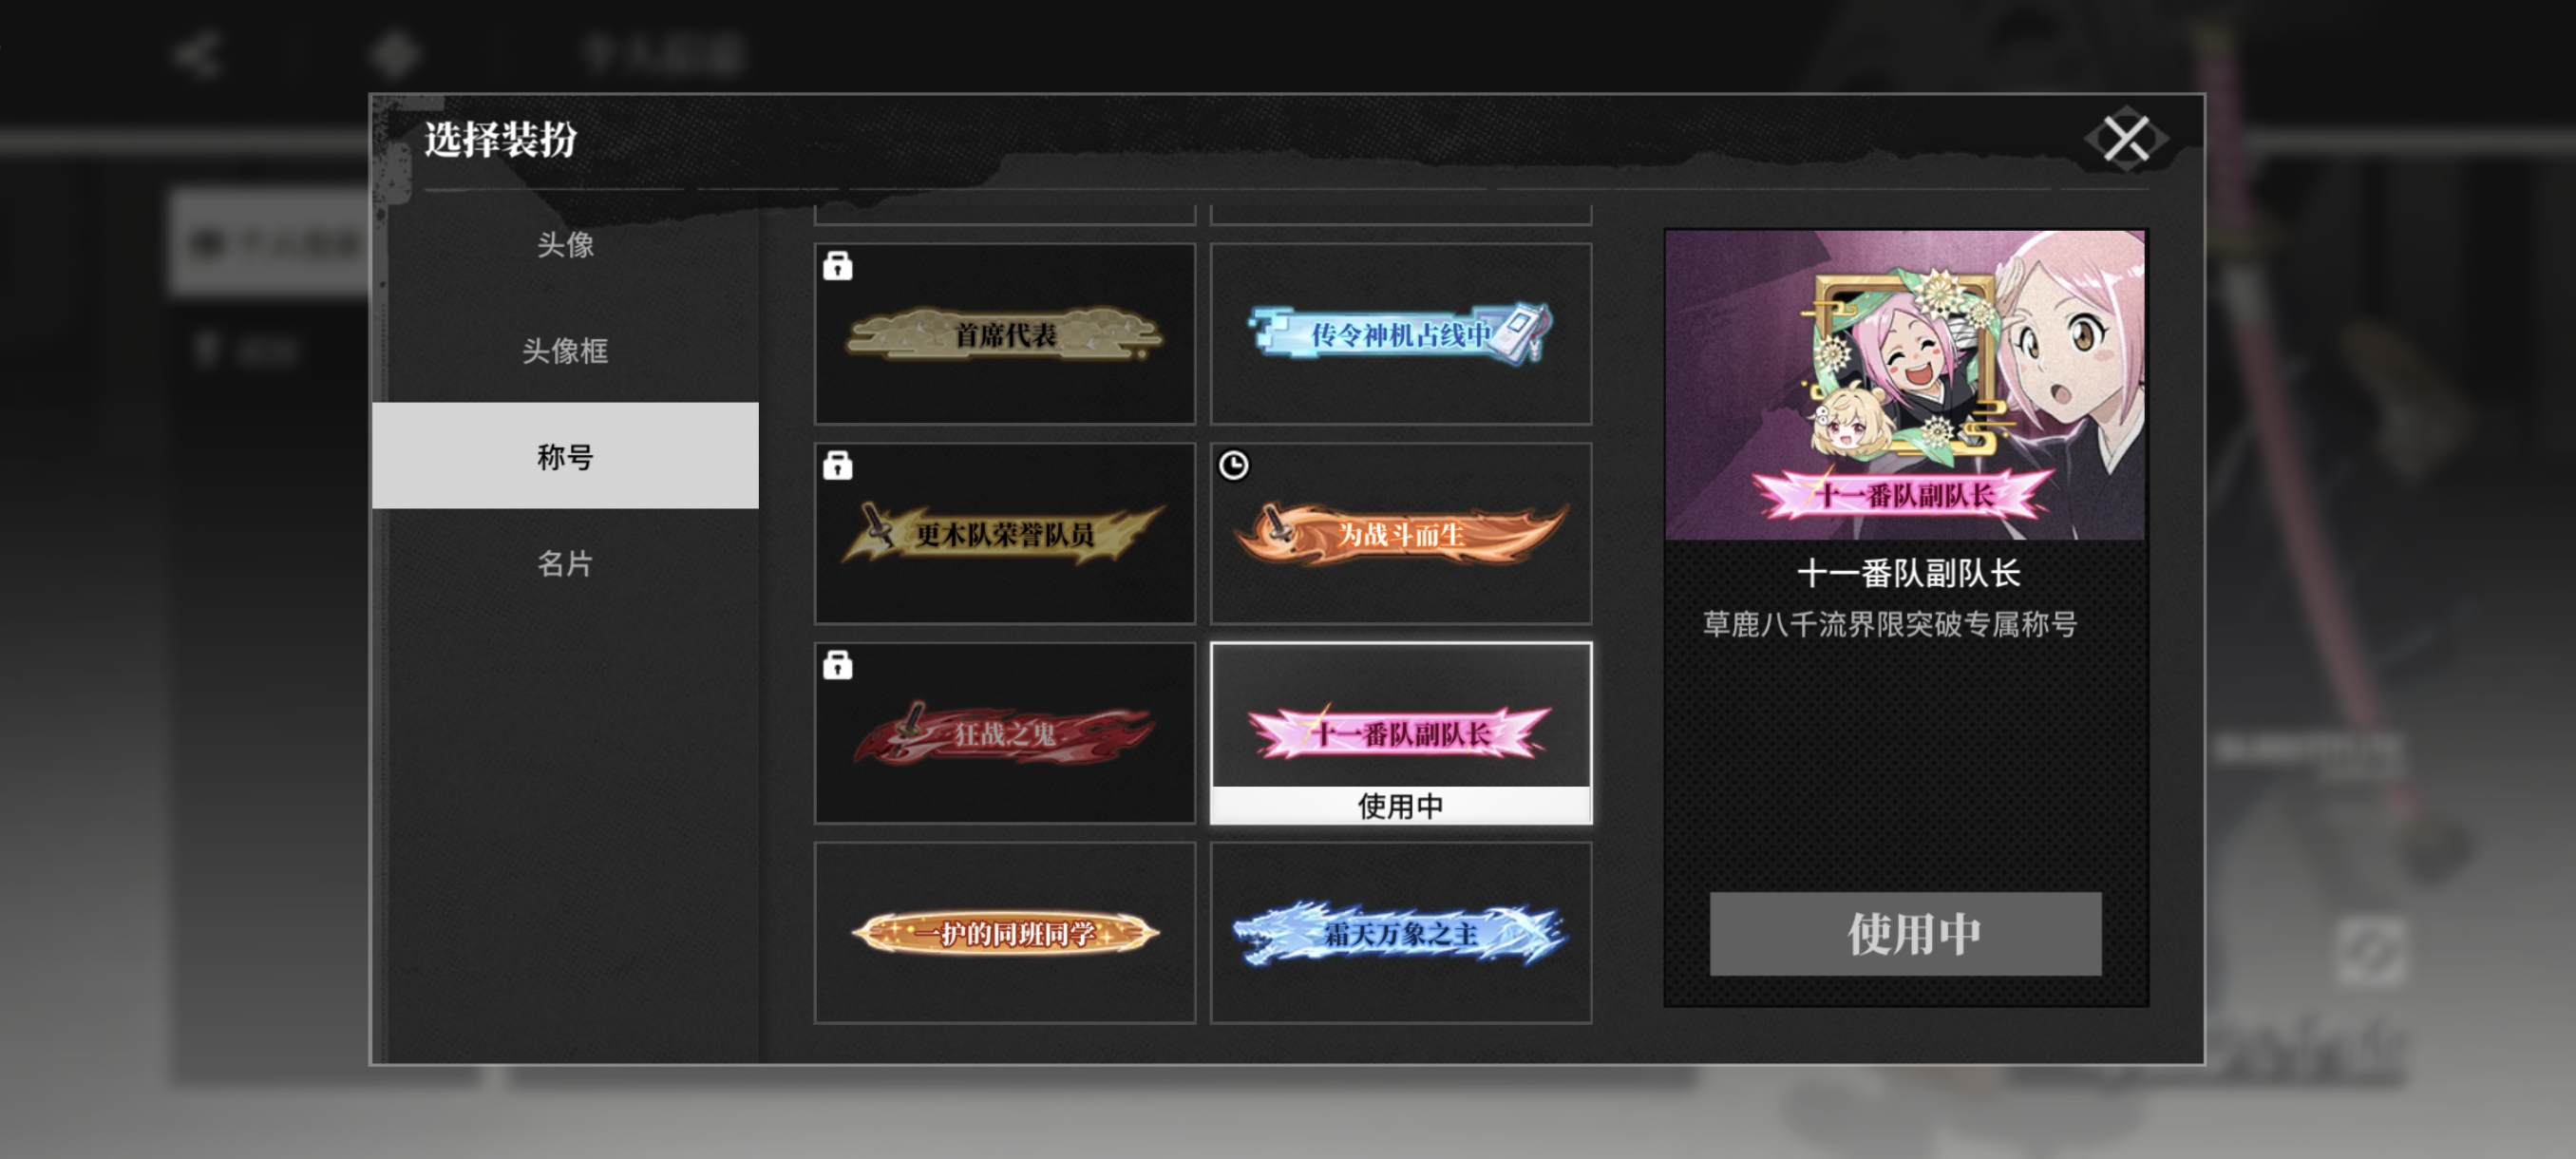
Task: Choose the 一护的同班同学 title
Action: 1005,932
